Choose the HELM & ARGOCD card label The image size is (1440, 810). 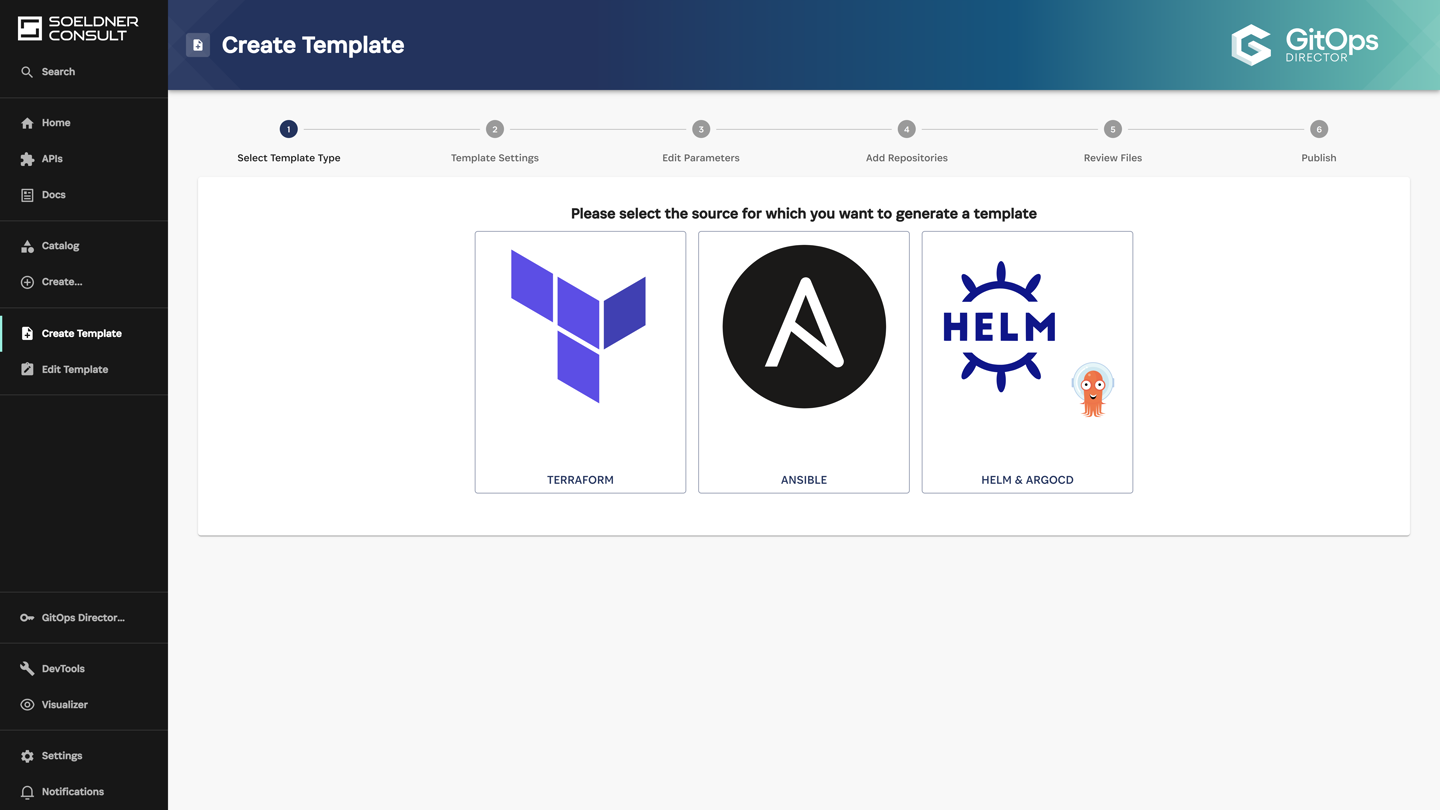coord(1027,480)
